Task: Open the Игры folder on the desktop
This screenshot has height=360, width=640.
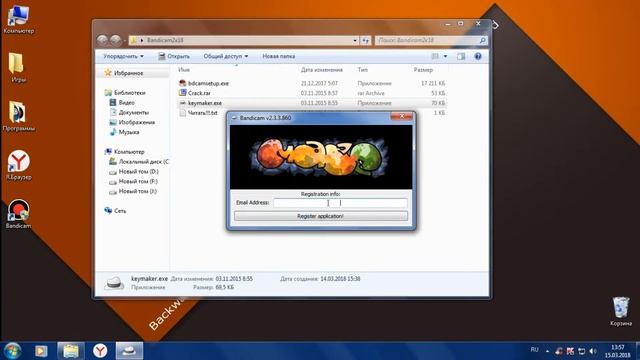Action: tap(18, 68)
